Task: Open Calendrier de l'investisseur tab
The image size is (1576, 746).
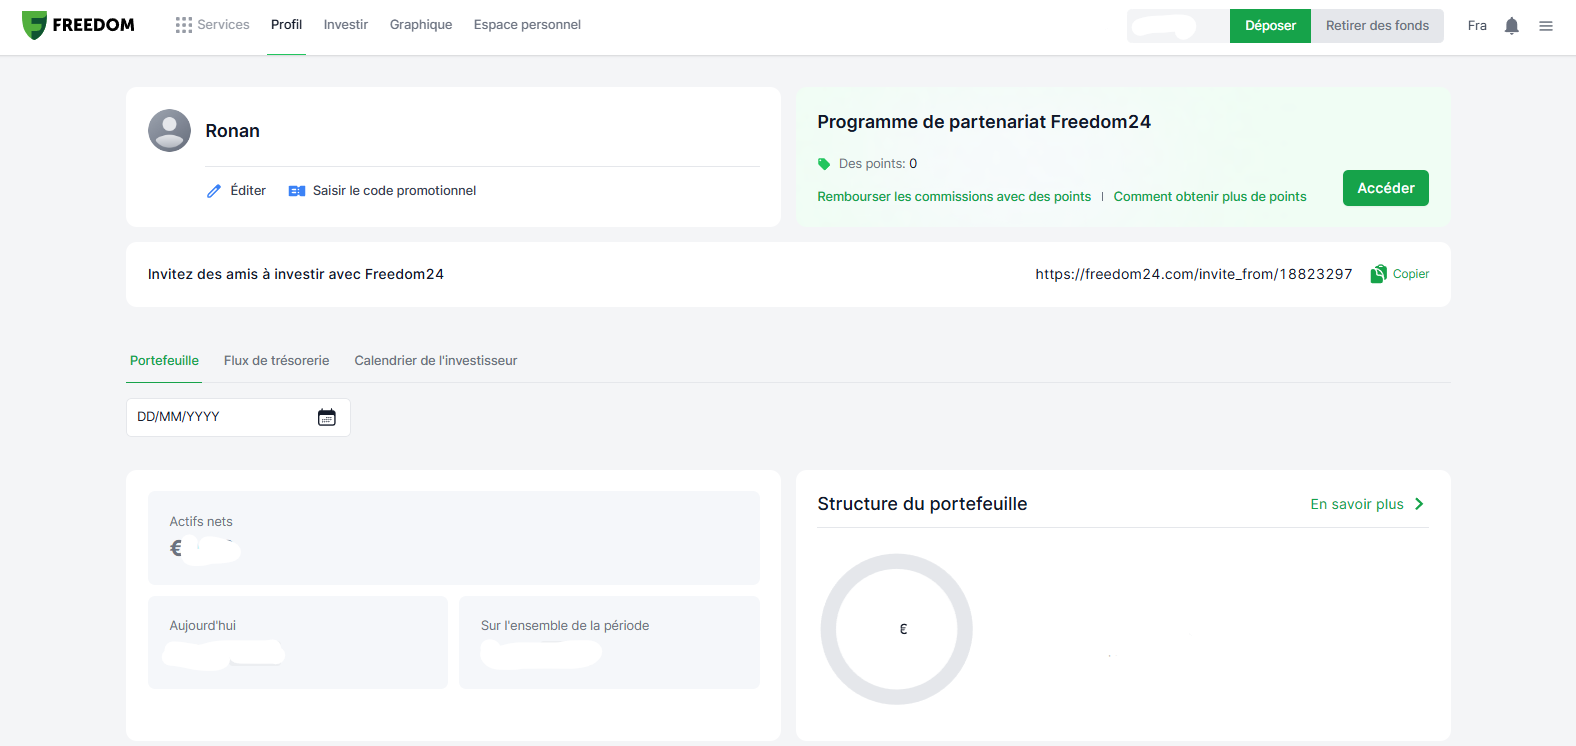Action: (x=436, y=361)
